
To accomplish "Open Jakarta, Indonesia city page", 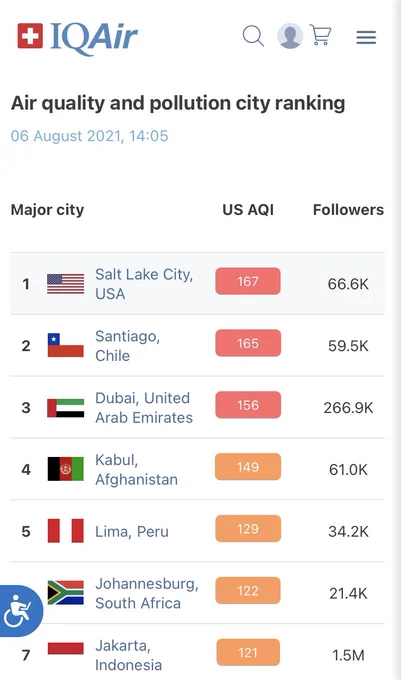I will point(128,655).
